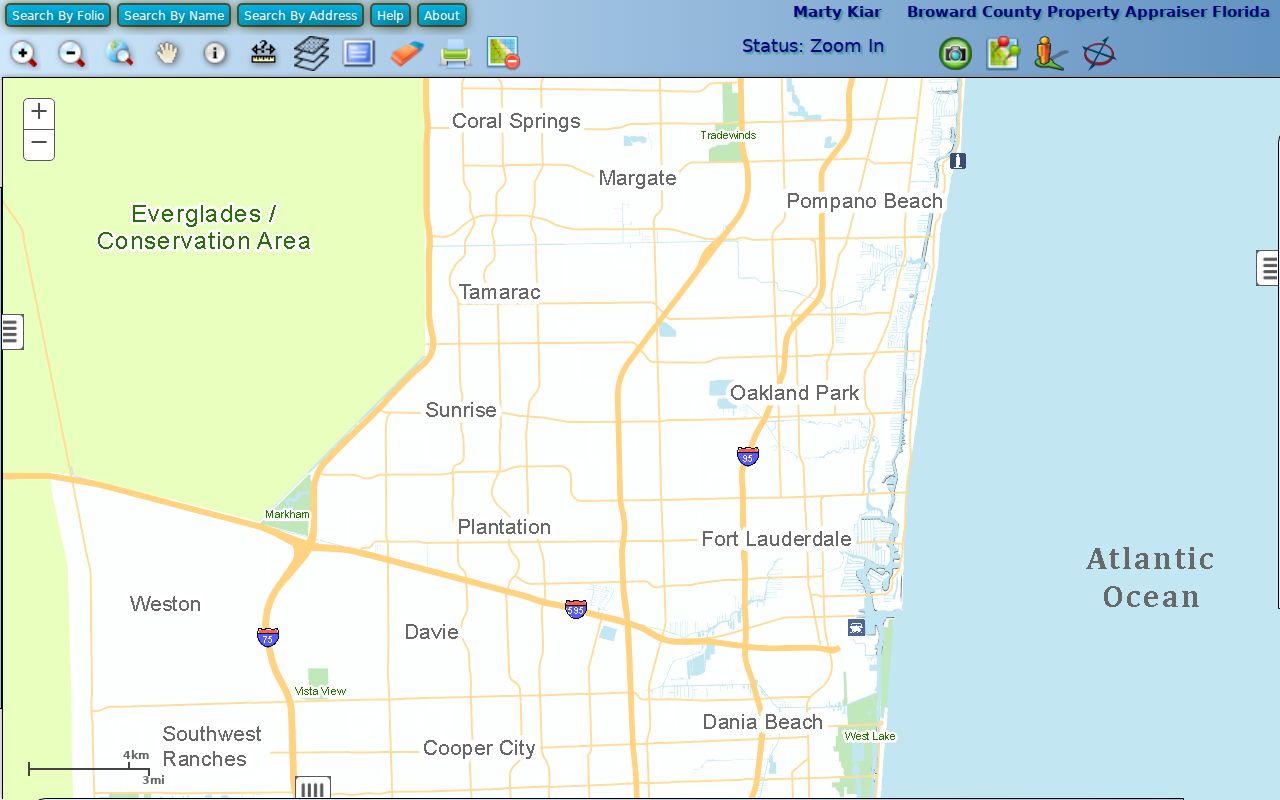Click the Plantation map label
The image size is (1280, 800).
point(504,527)
